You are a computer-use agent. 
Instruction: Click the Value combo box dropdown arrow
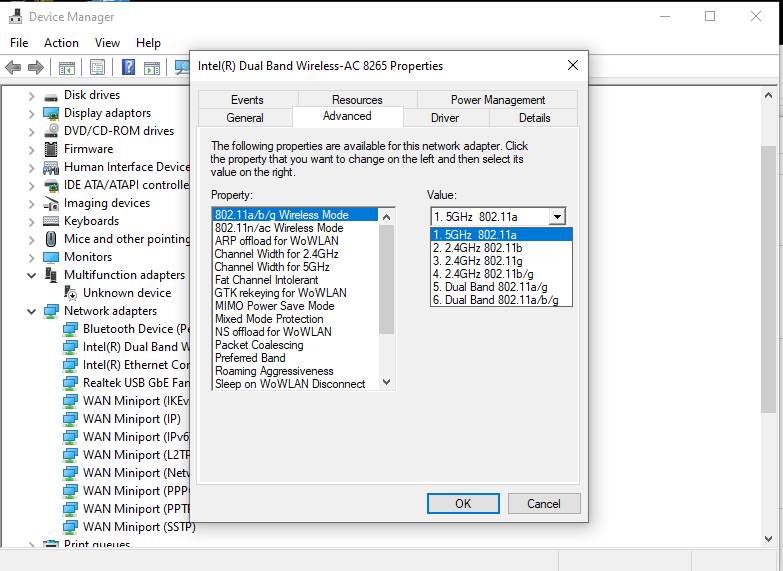(x=557, y=217)
